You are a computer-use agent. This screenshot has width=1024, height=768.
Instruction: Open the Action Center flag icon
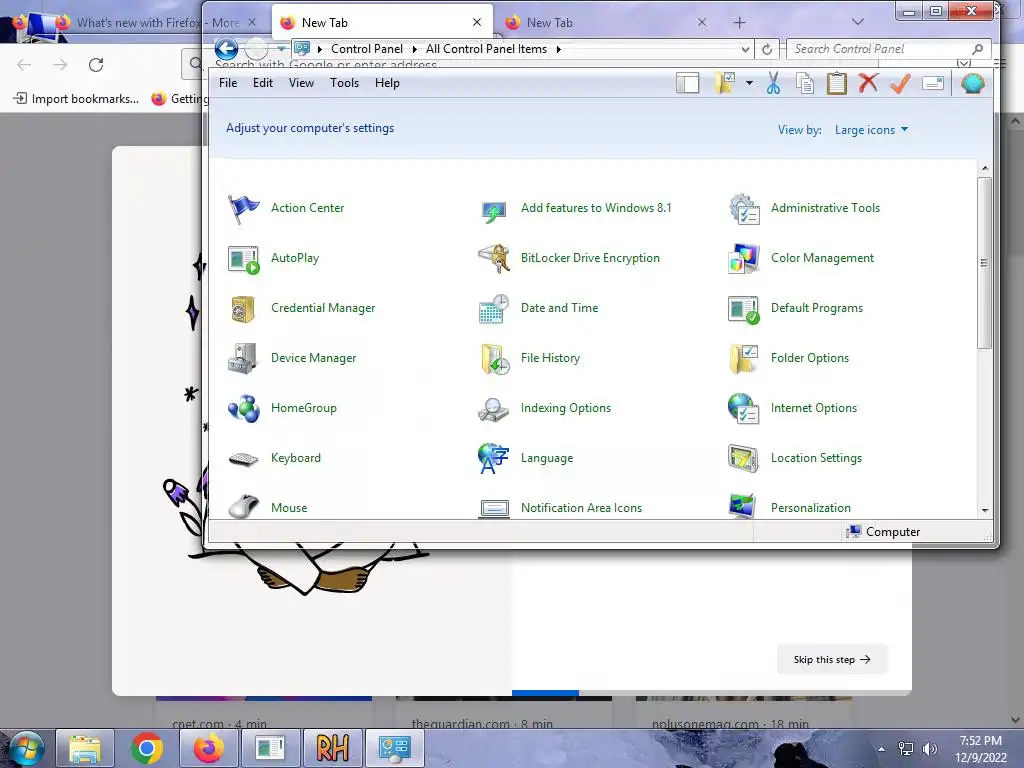coord(244,209)
